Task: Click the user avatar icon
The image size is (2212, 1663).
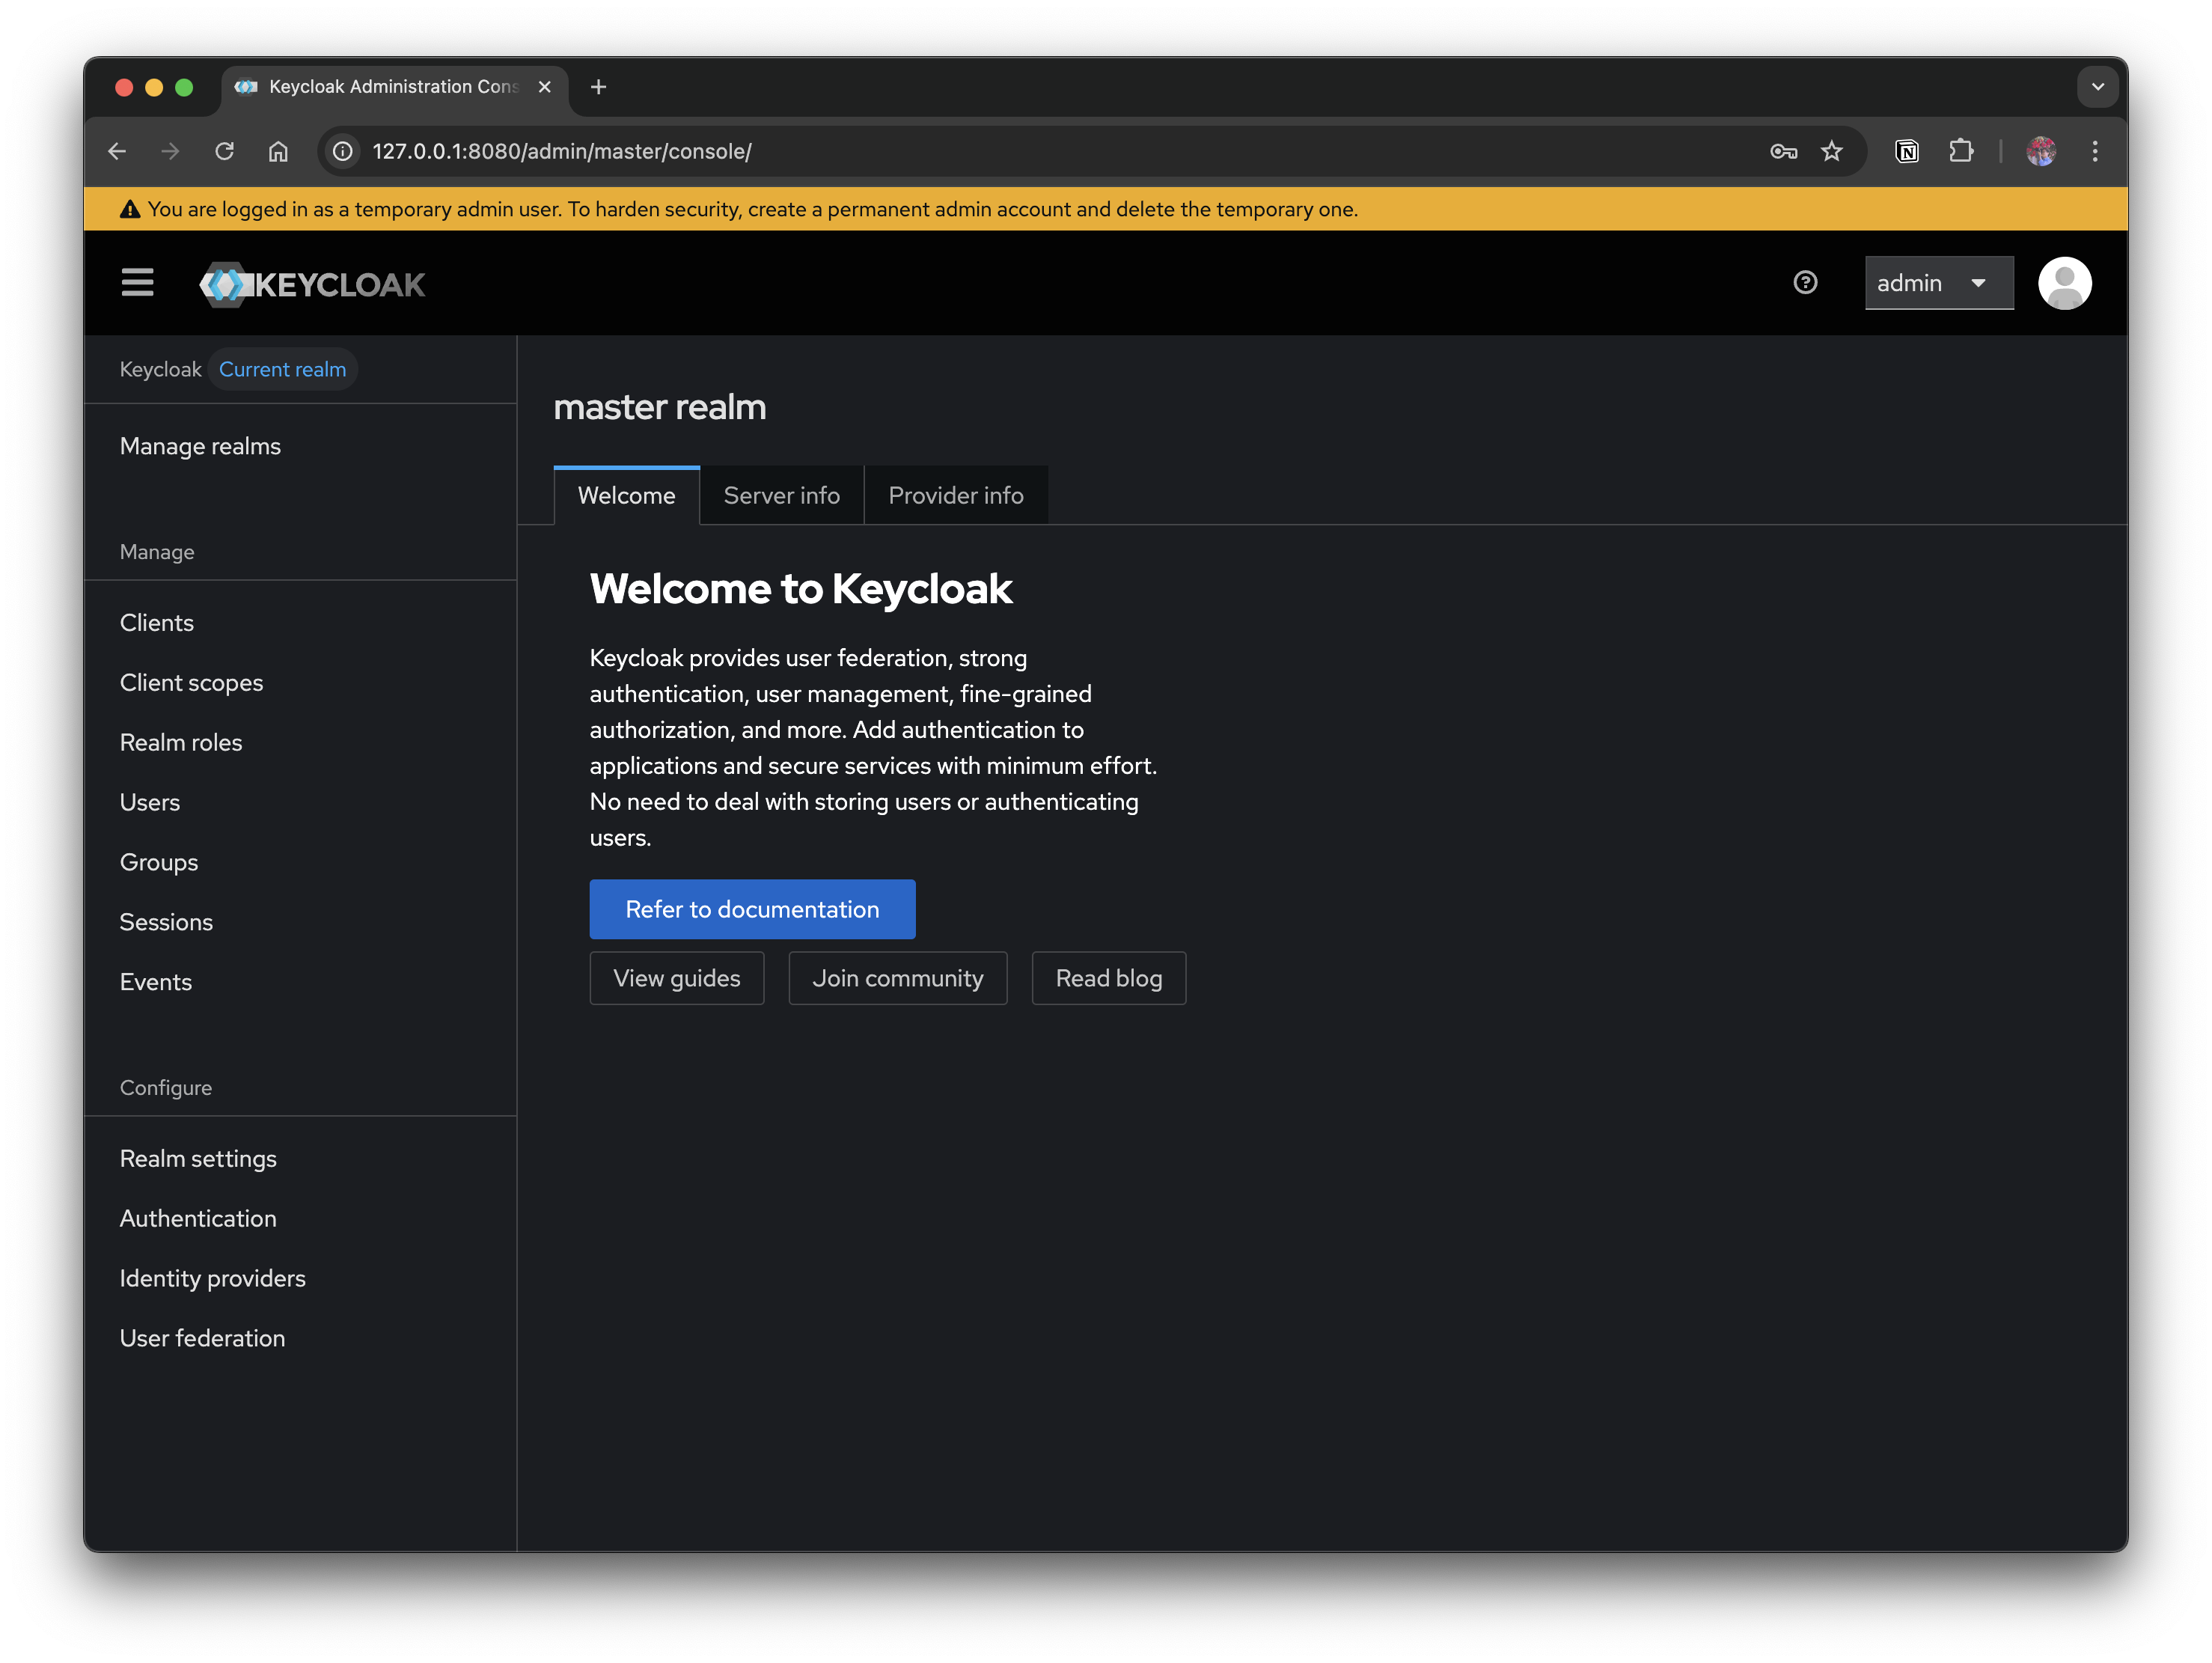Action: 2064,283
